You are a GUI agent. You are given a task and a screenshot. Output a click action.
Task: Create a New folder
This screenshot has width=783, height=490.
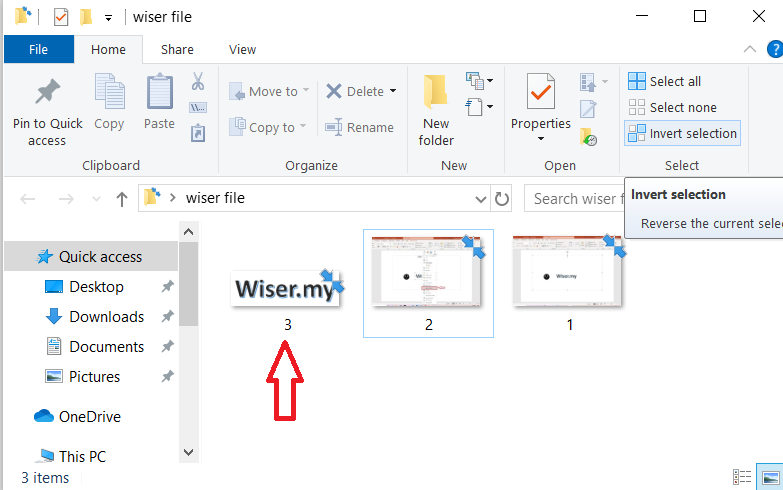click(436, 110)
